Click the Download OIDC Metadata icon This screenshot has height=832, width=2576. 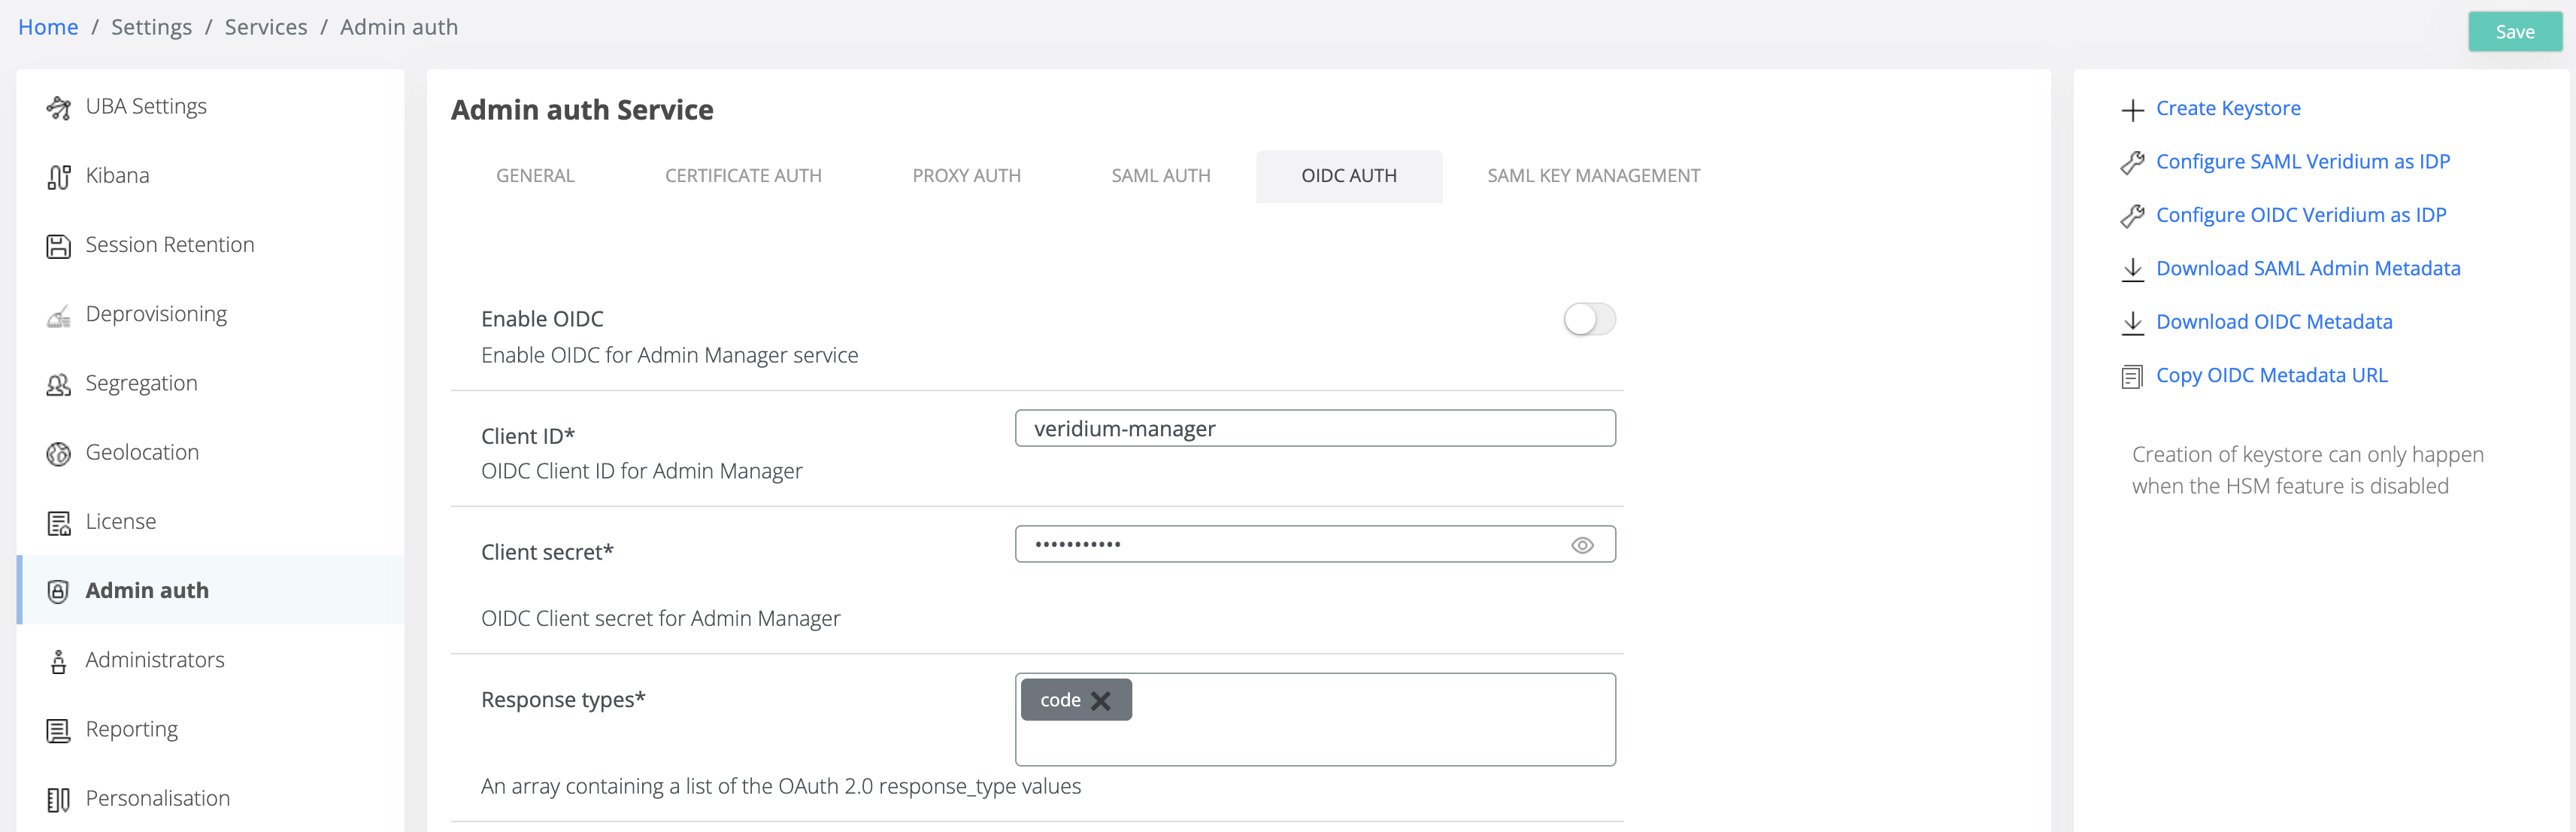tap(2132, 322)
